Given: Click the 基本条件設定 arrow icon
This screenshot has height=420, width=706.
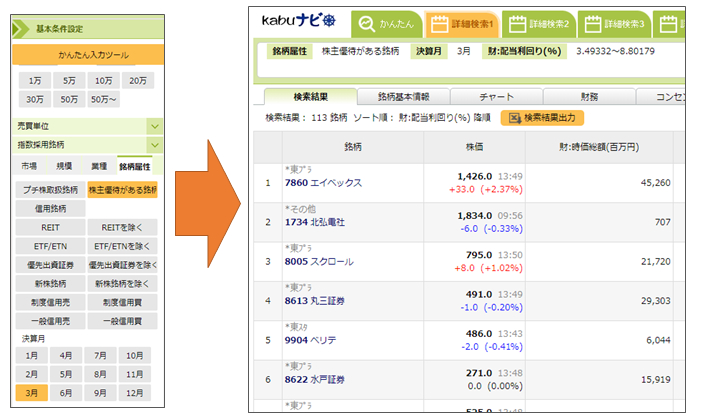Looking at the screenshot, I should [20, 29].
